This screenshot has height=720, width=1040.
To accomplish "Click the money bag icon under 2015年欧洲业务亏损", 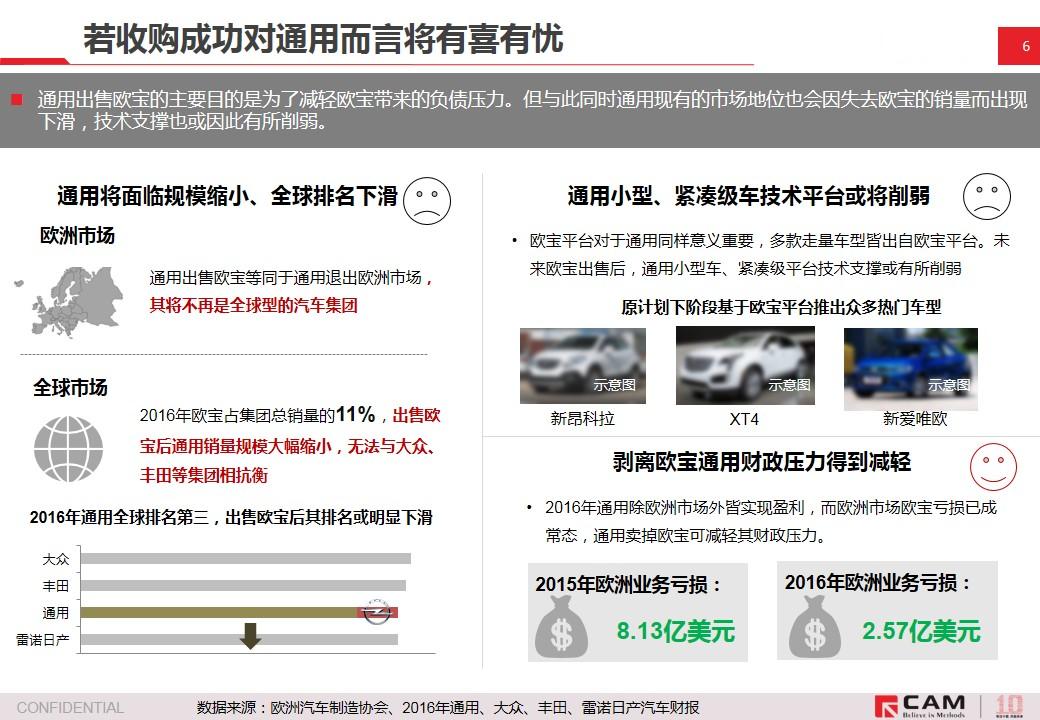I will coord(561,627).
